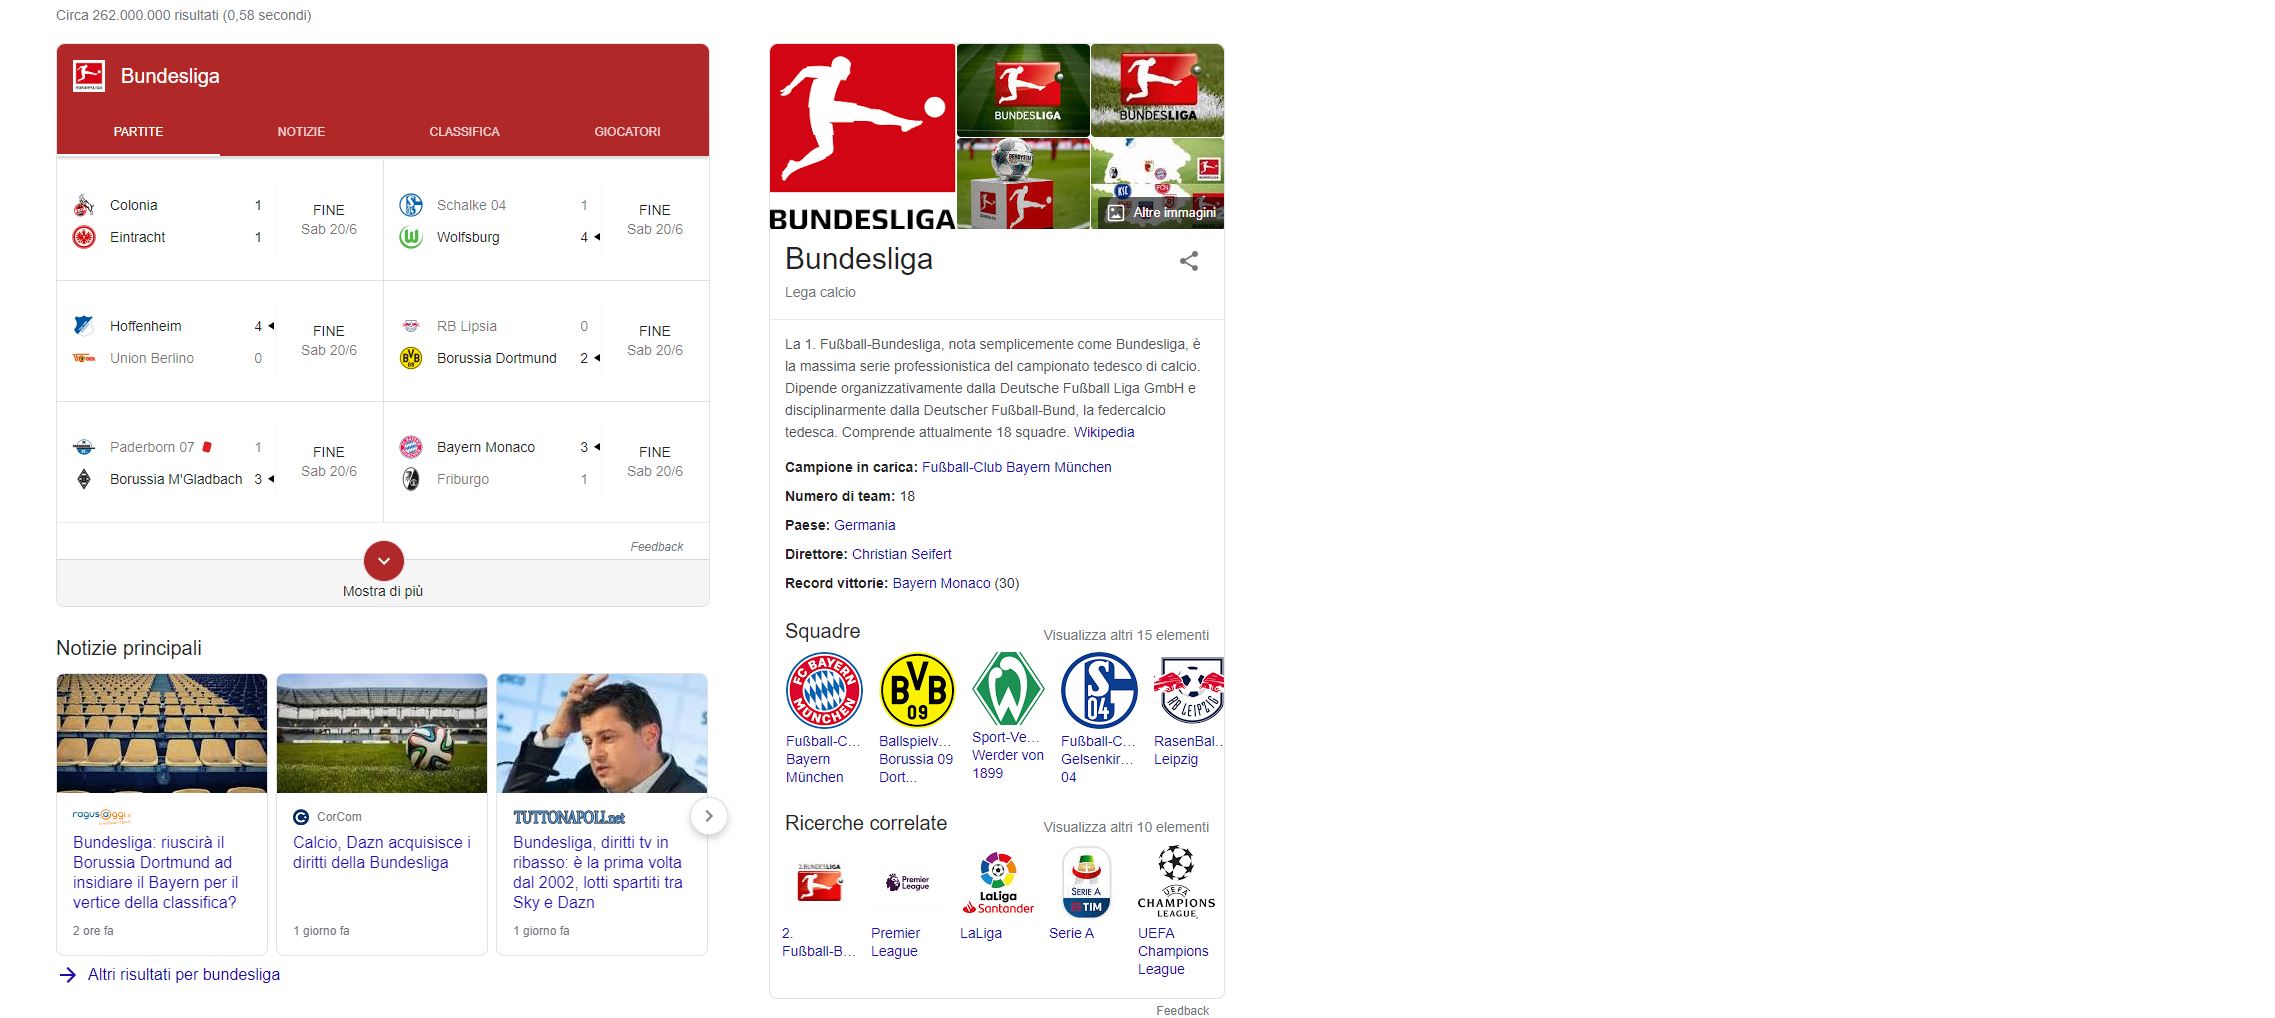This screenshot has width=2275, height=1018.
Task: Open 2. Bundesliga logo in related searches
Action: point(819,882)
